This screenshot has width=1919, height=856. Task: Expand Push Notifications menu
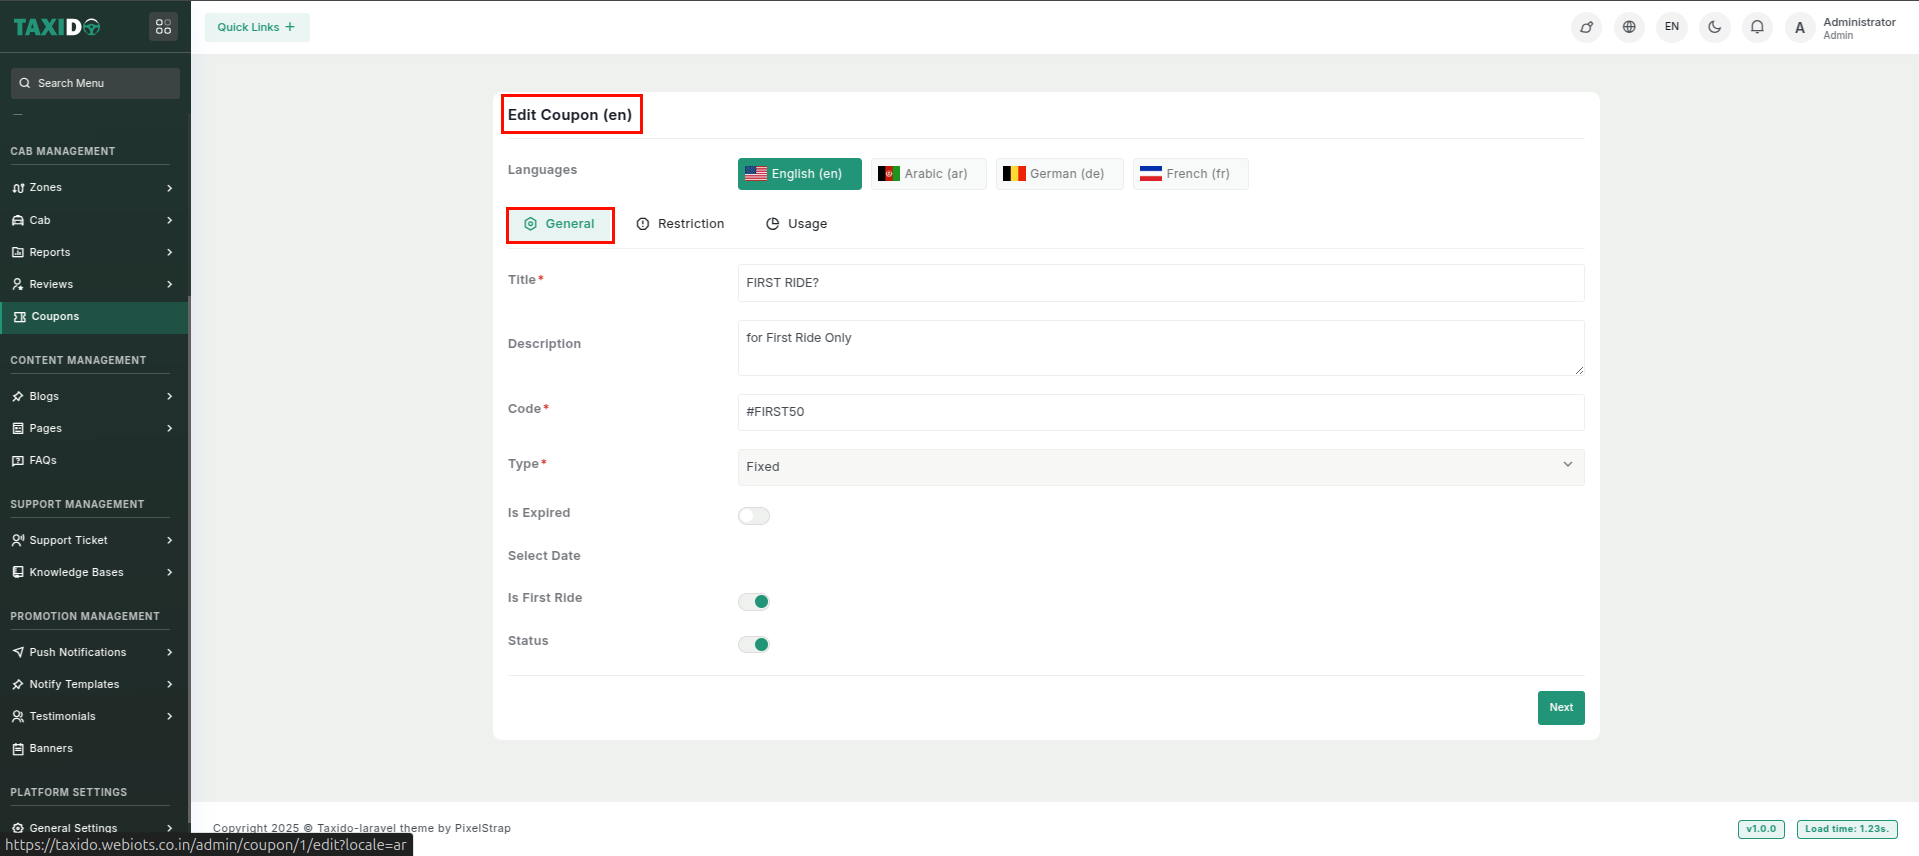click(x=92, y=652)
